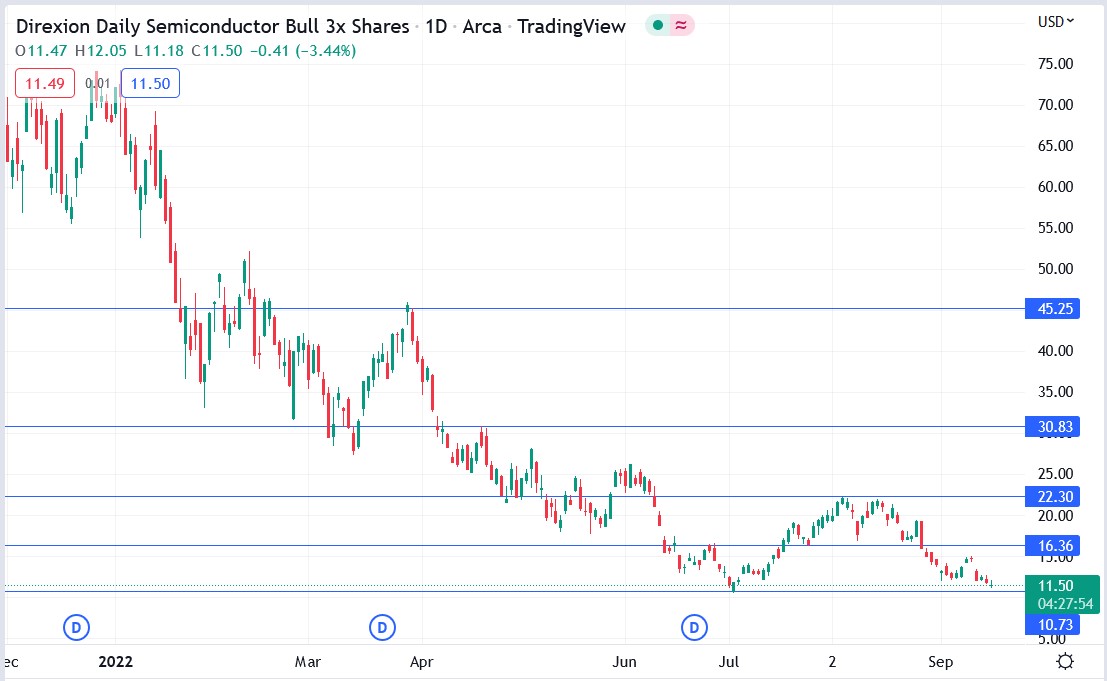Open chart settings gear icon
Image resolution: width=1107 pixels, height=681 pixels.
coord(1065,661)
